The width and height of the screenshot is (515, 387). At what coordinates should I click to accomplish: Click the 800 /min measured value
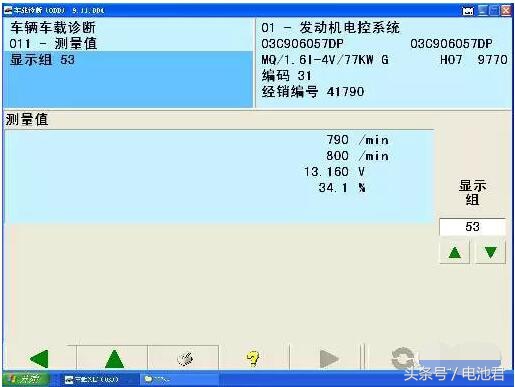(357, 156)
